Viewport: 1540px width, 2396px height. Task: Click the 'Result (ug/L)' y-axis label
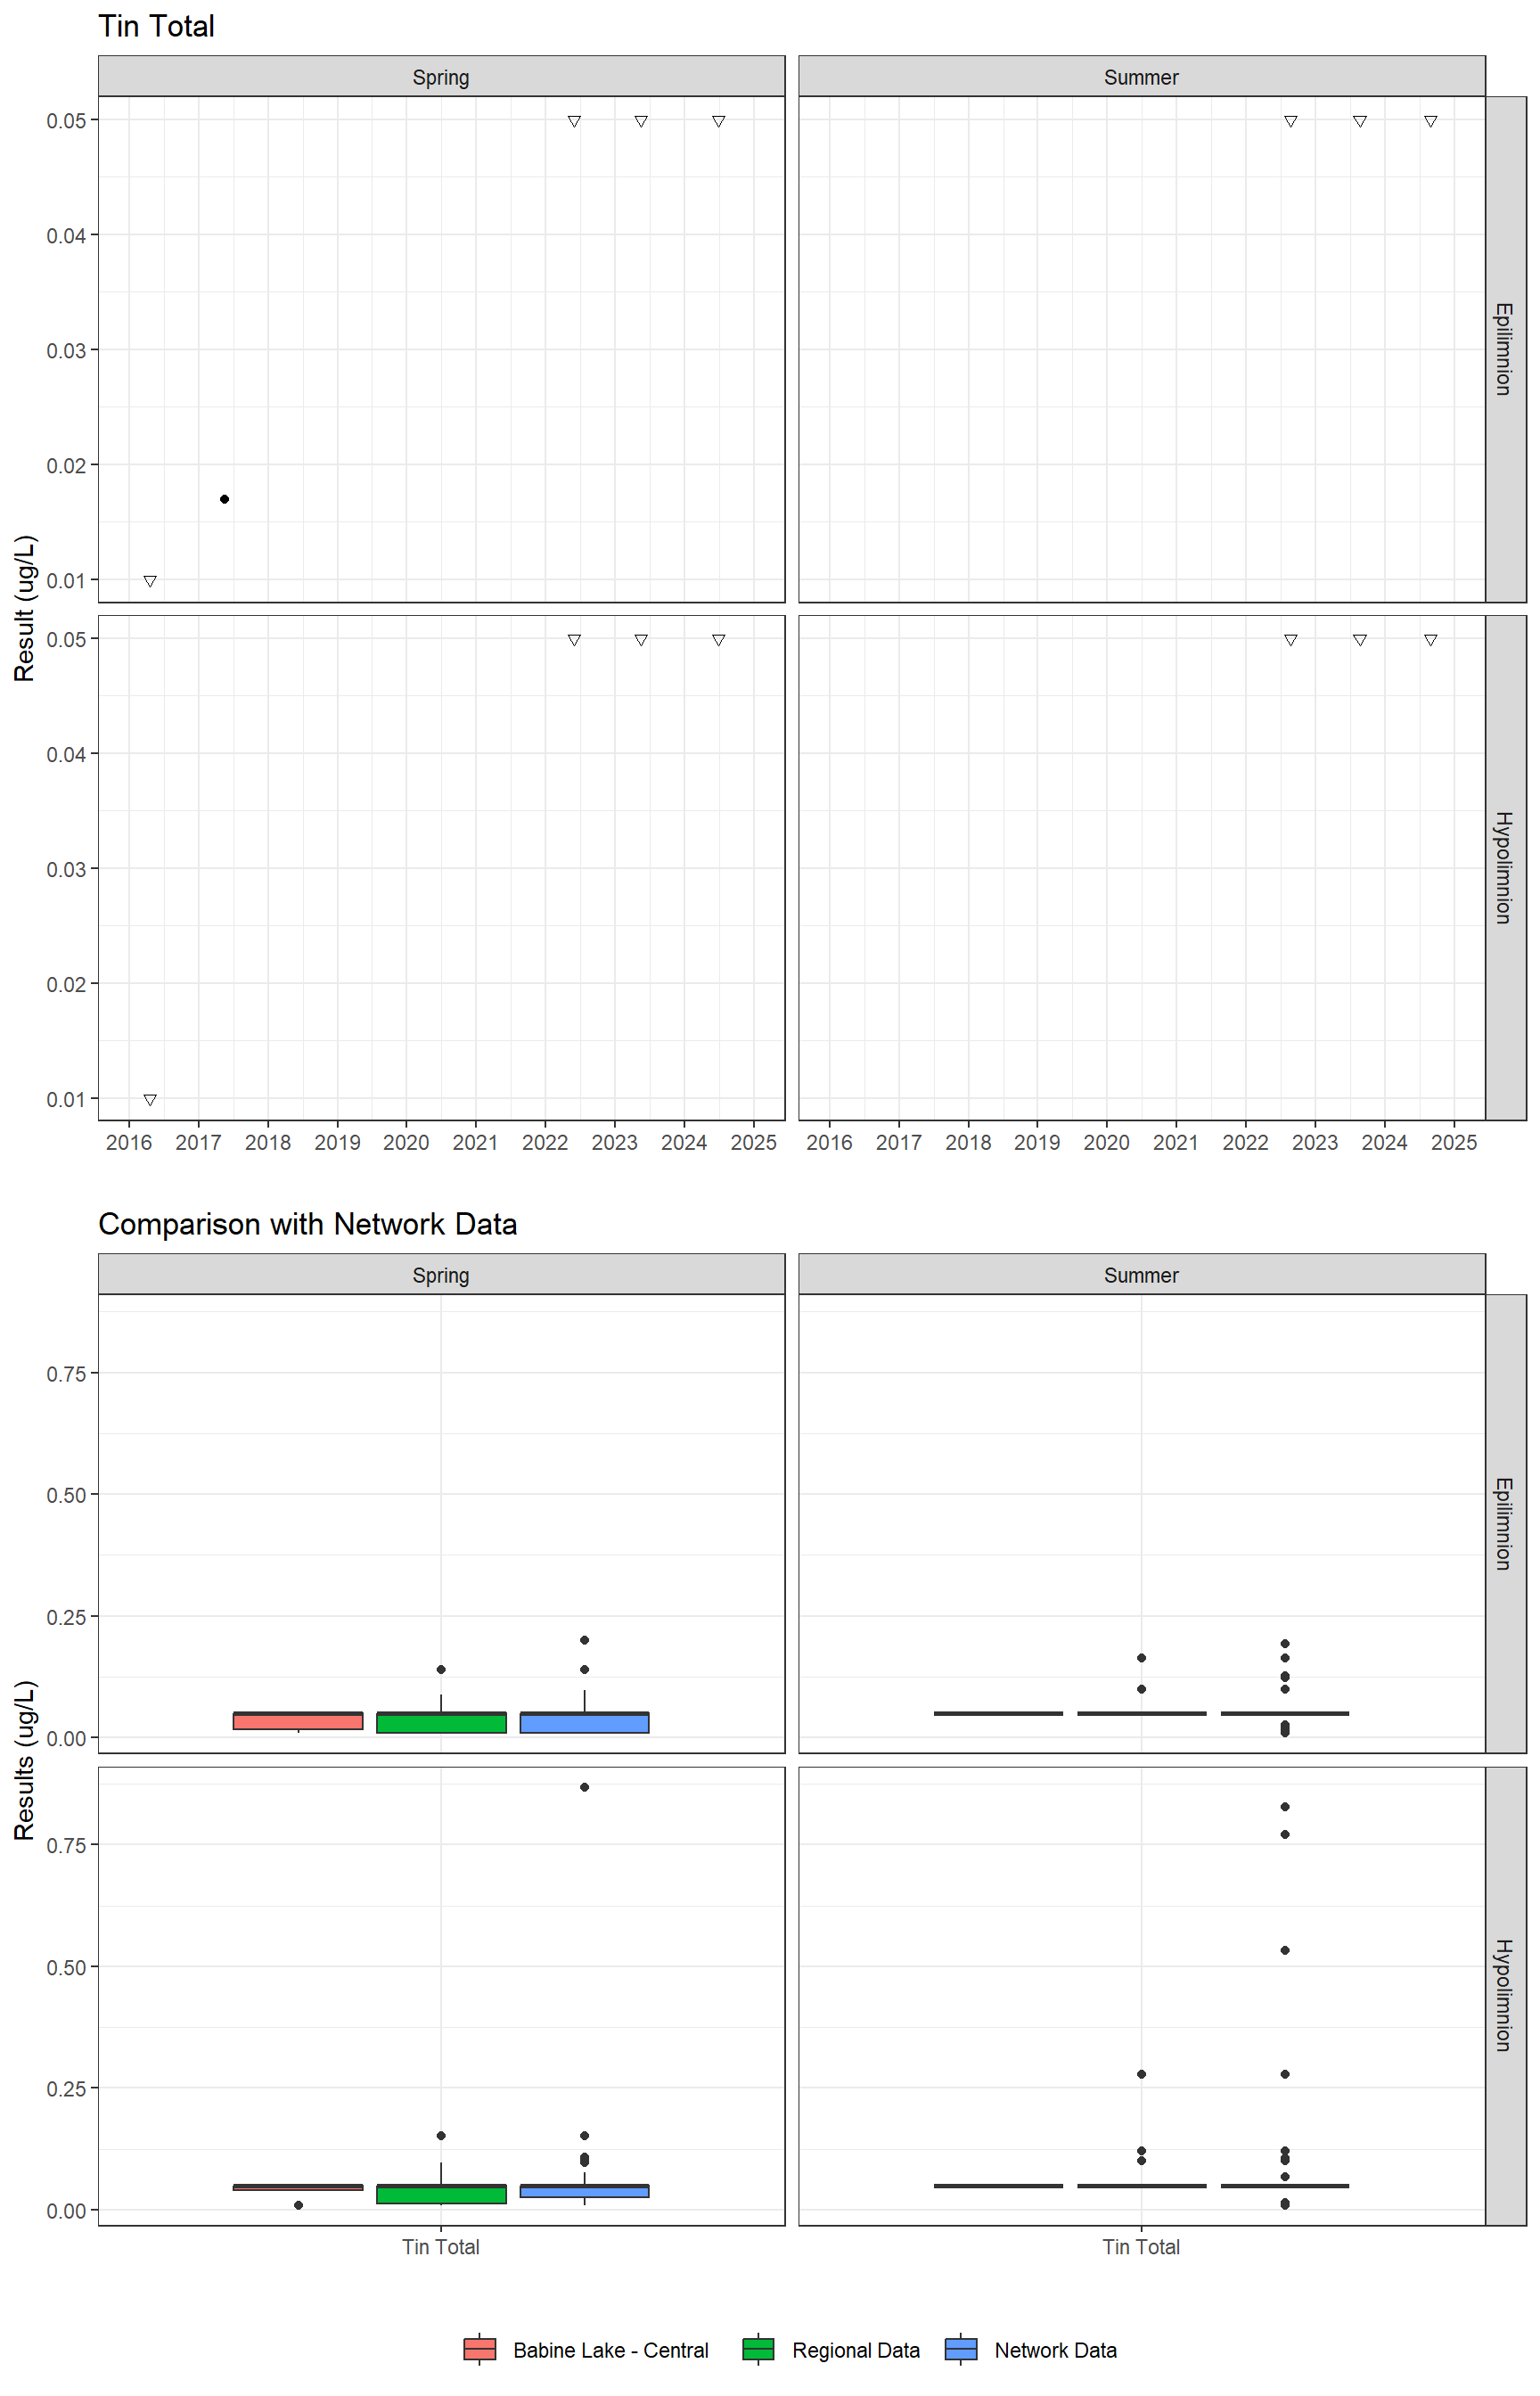point(25,608)
